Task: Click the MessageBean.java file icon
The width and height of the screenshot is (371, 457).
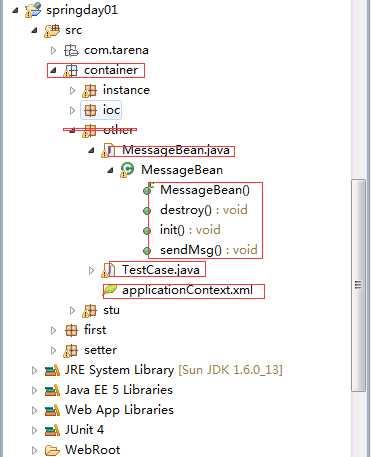Action: point(108,150)
